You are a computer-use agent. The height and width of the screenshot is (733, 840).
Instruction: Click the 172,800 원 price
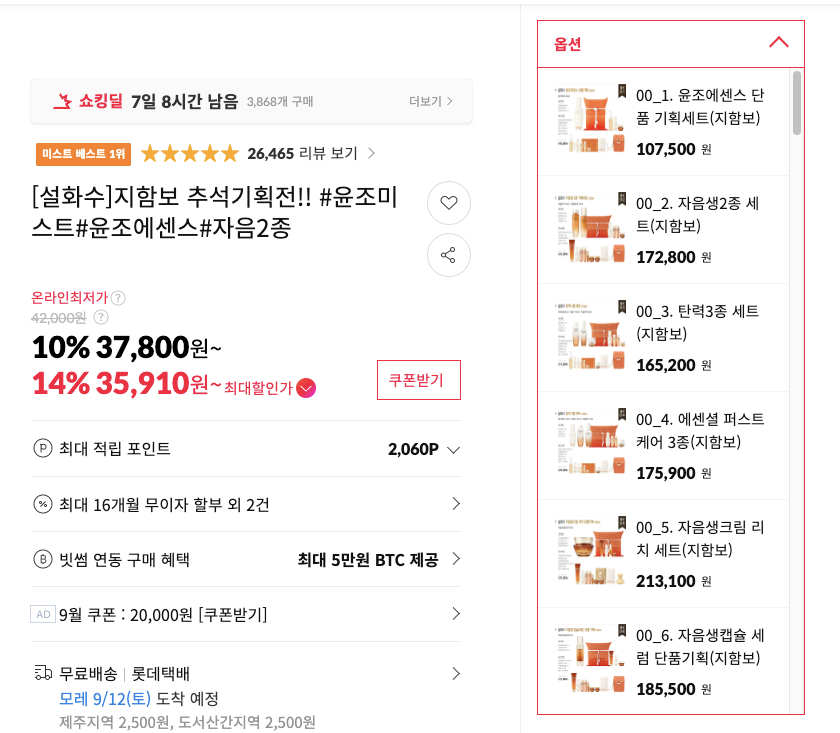click(674, 257)
